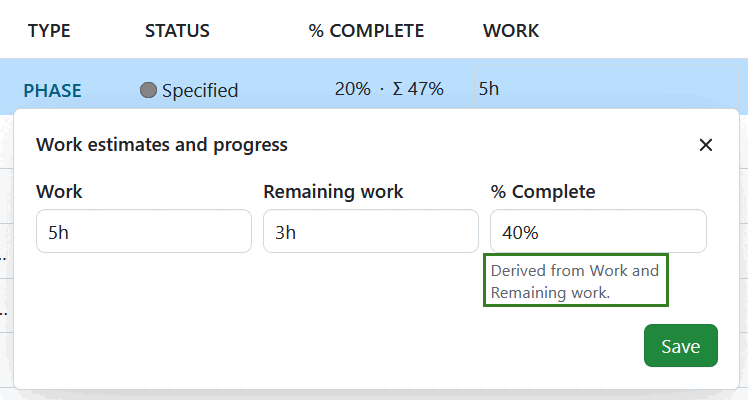The image size is (748, 401).
Task: Click the Σ 47% total in the row
Action: tap(418, 88)
